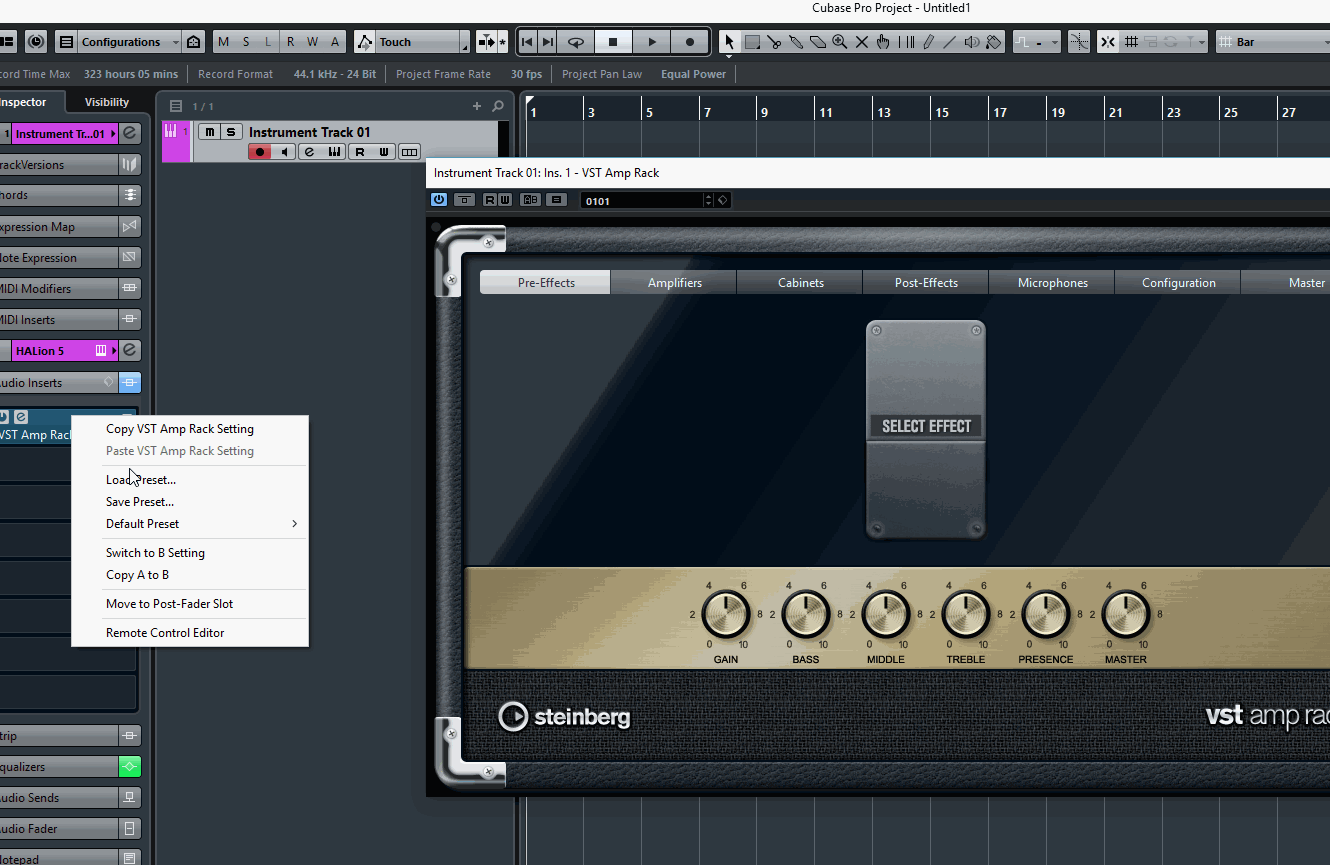Toggle global Mute state button M
Screen dimensions: 1330x865
[x=223, y=42]
